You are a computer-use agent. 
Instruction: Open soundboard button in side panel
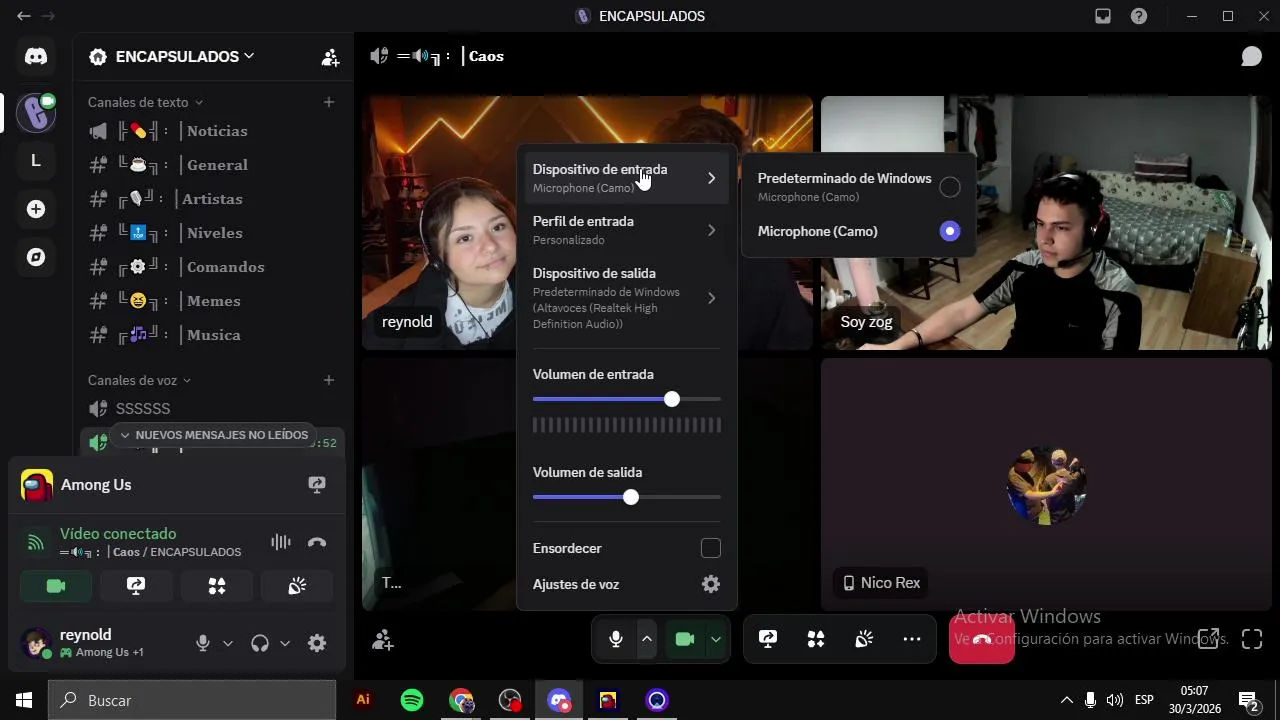click(x=297, y=587)
